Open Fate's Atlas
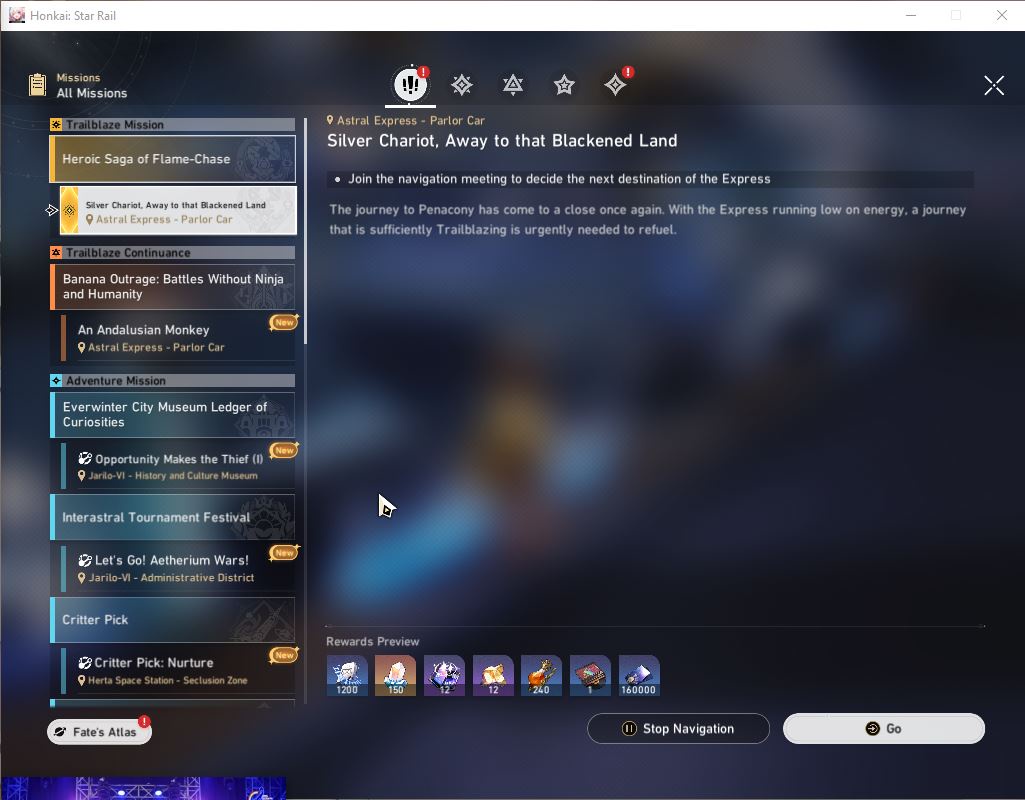 99,731
